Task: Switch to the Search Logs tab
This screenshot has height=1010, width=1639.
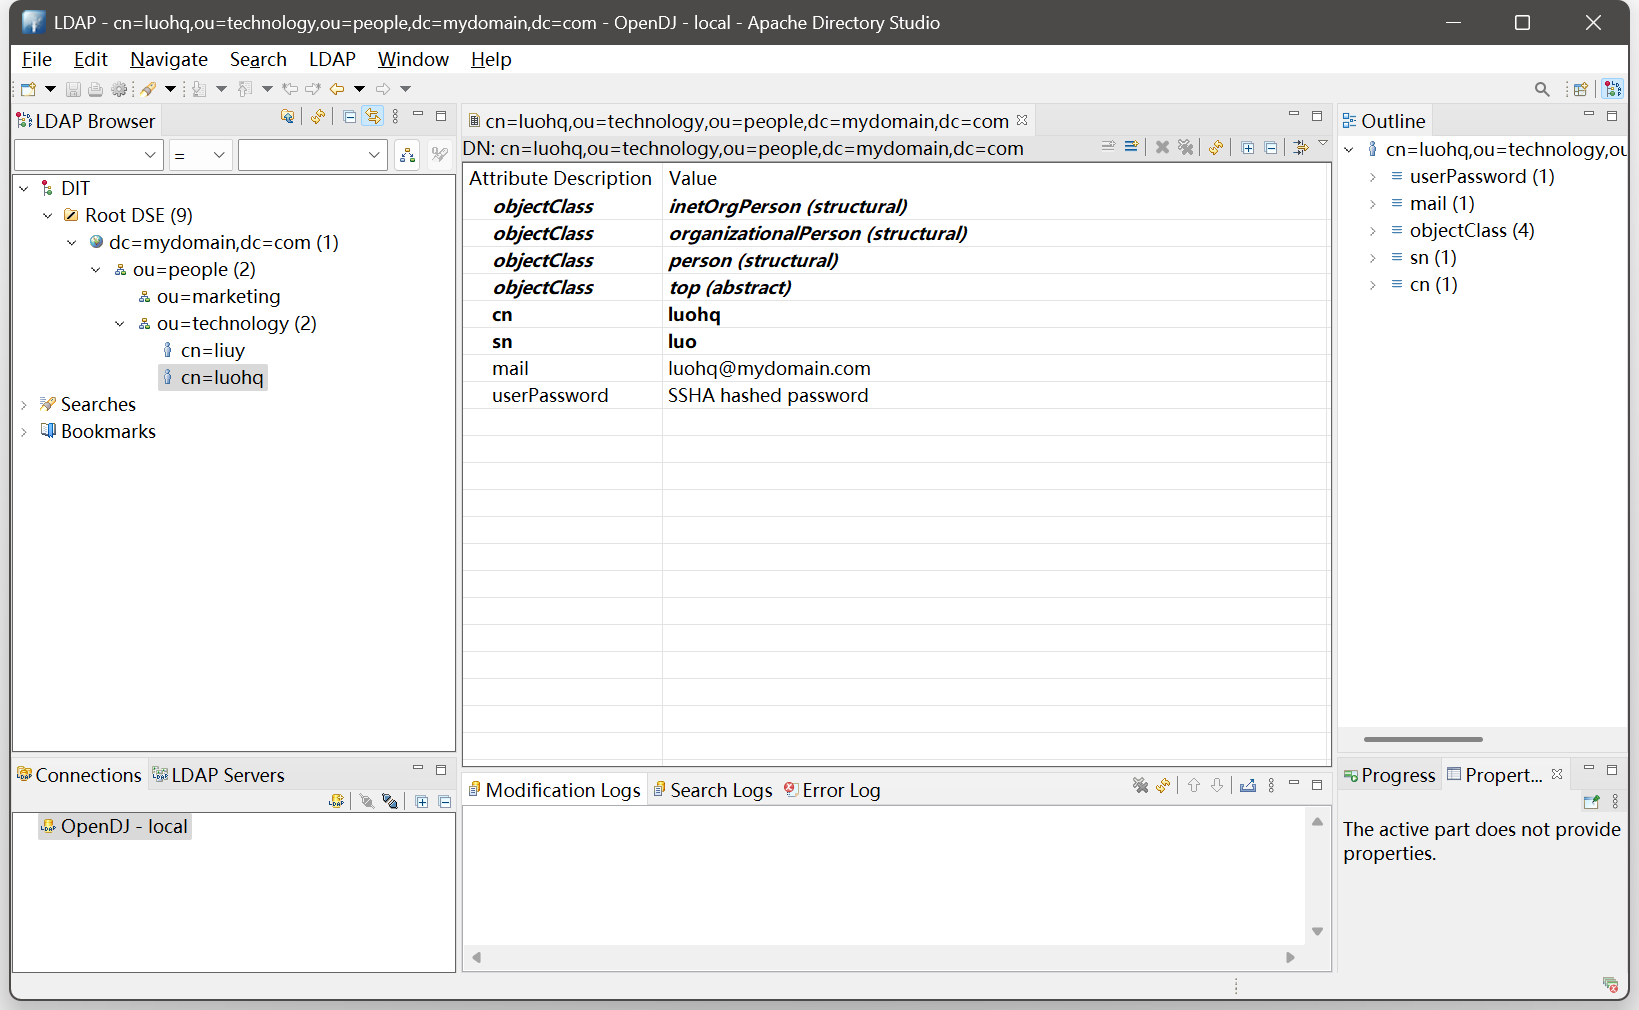Action: pos(712,790)
